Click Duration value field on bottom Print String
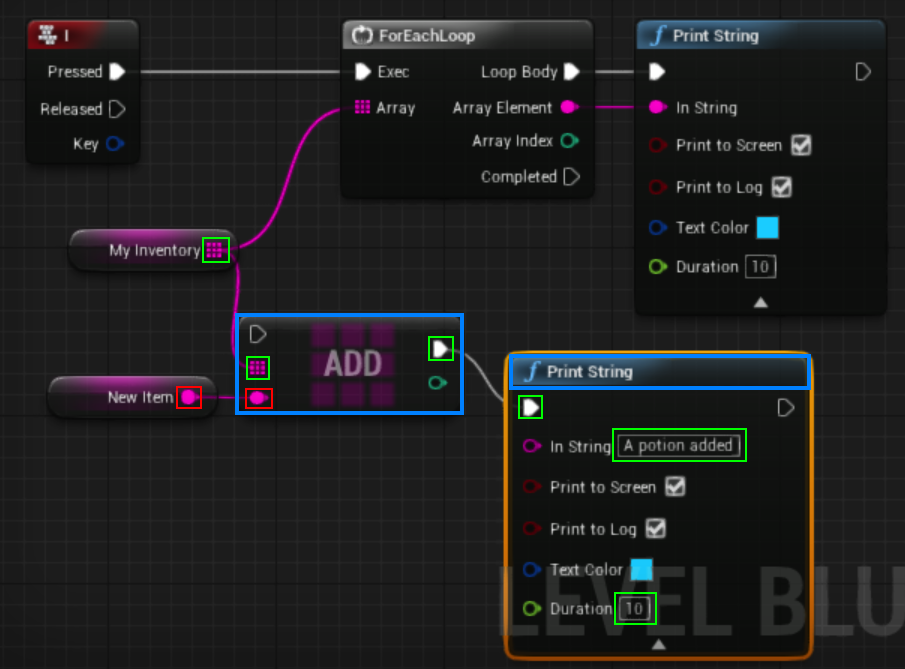Viewport: 905px width, 669px height. 635,608
